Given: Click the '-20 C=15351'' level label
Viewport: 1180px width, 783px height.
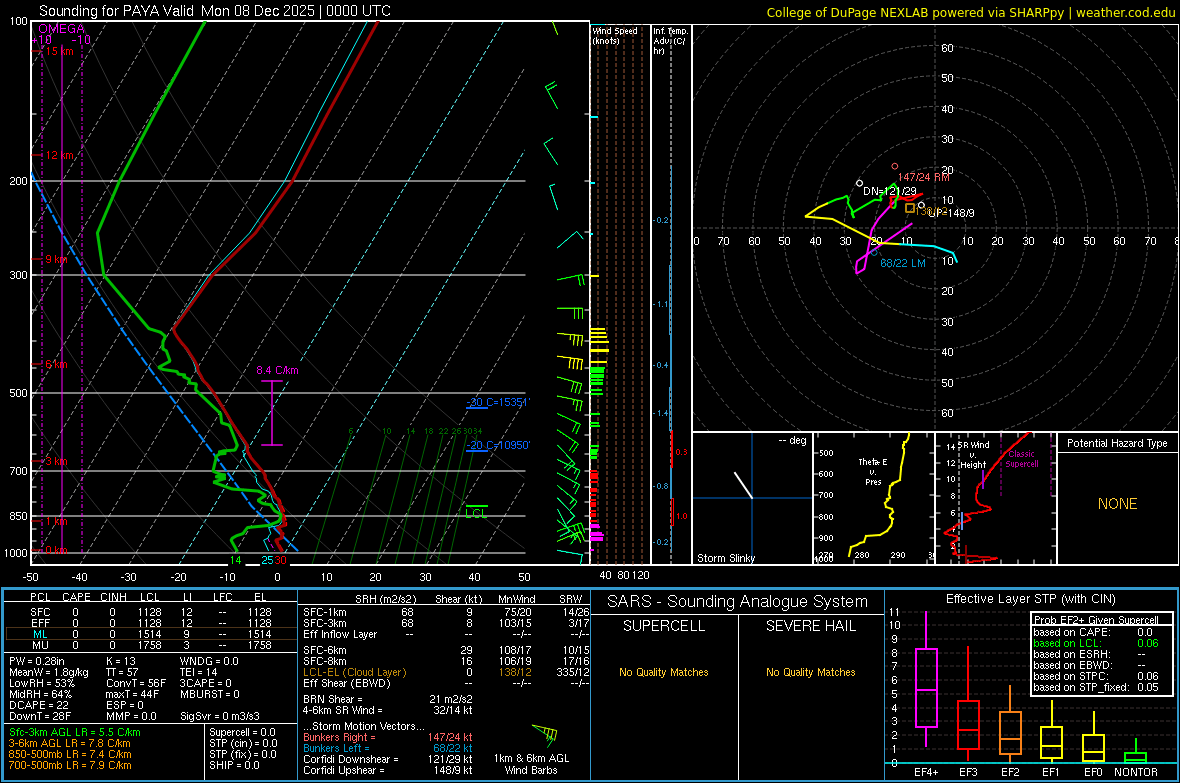Looking at the screenshot, I should [x=498, y=402].
